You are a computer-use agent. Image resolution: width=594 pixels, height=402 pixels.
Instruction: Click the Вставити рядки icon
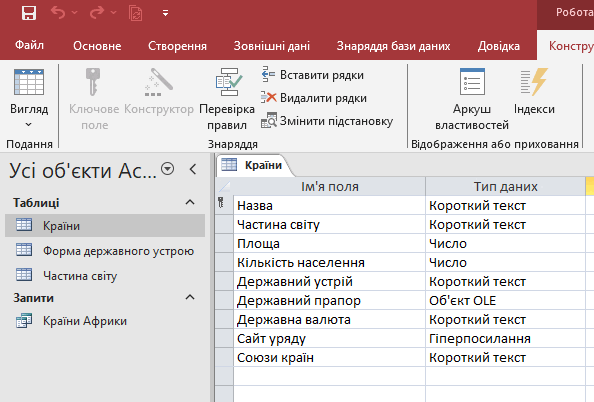[268, 74]
